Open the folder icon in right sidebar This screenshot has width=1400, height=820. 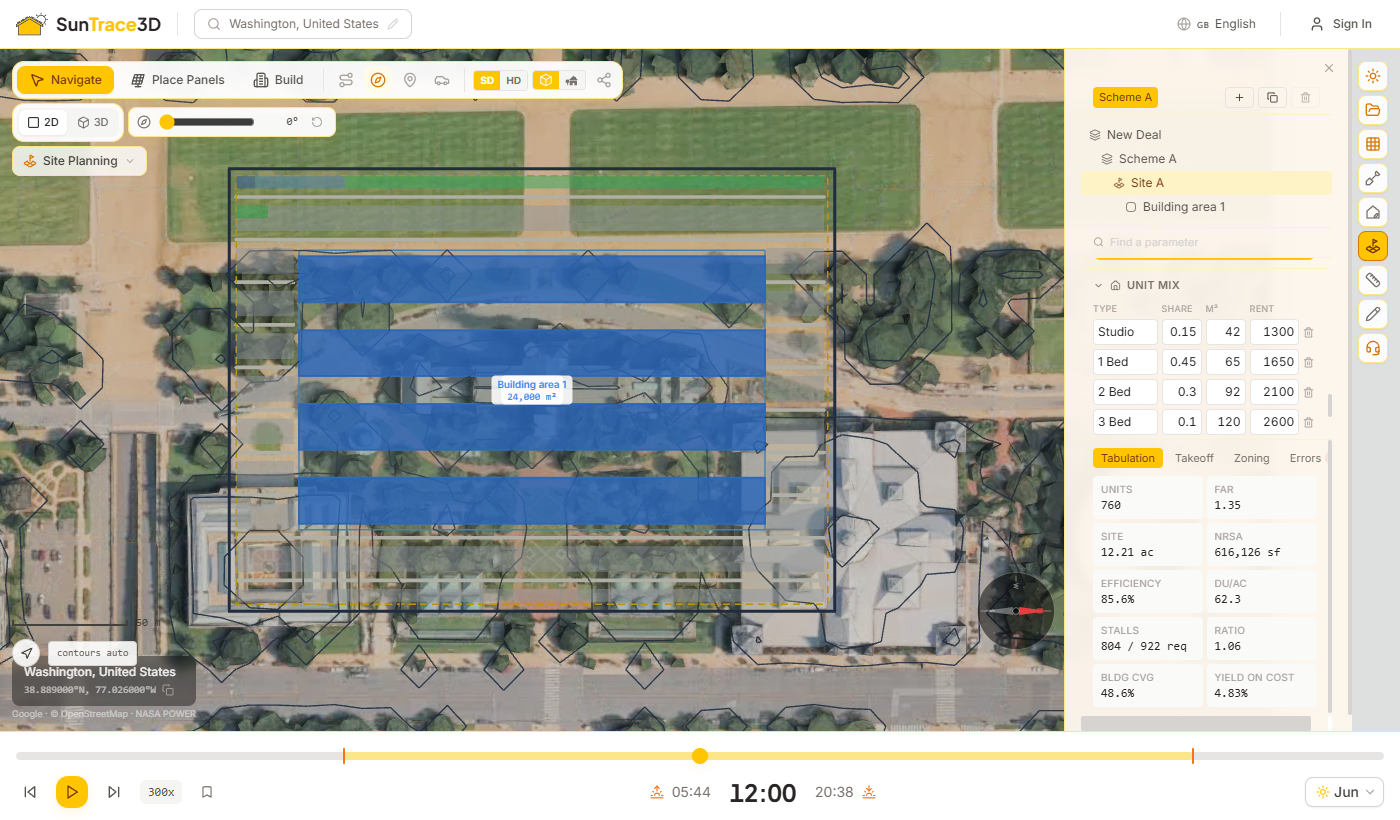(1373, 110)
